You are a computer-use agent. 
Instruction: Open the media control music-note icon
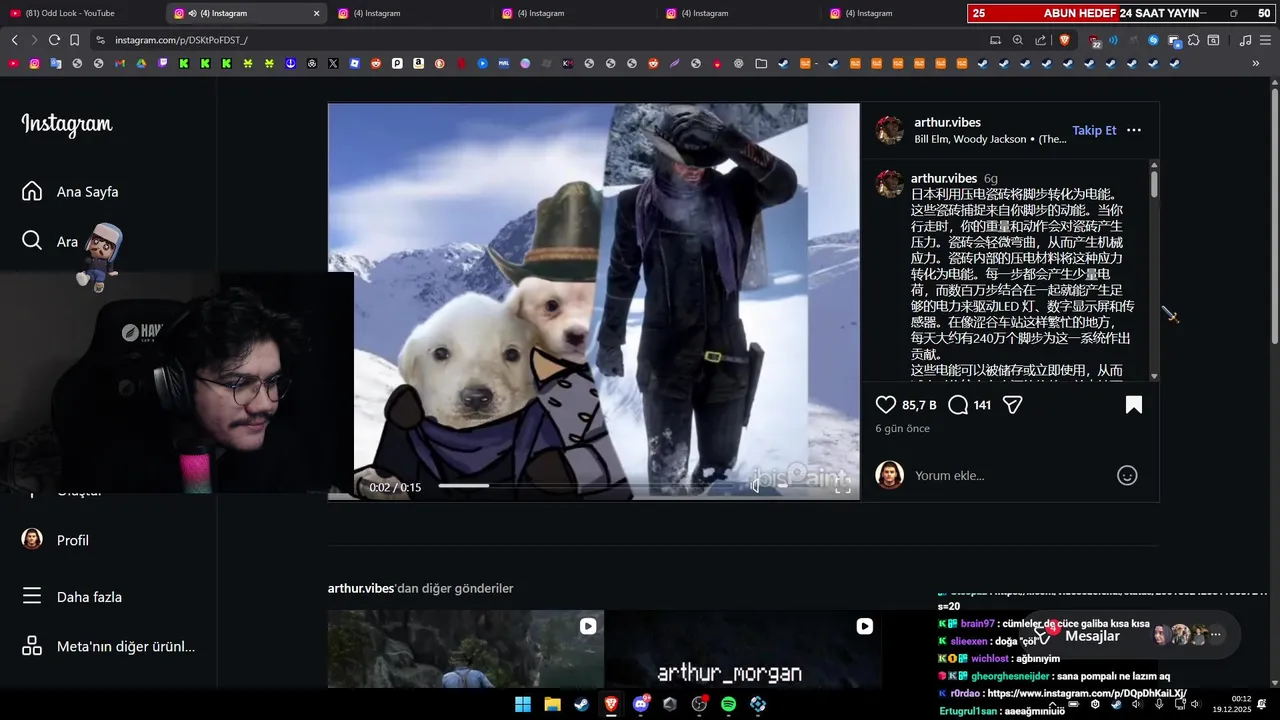[1245, 40]
